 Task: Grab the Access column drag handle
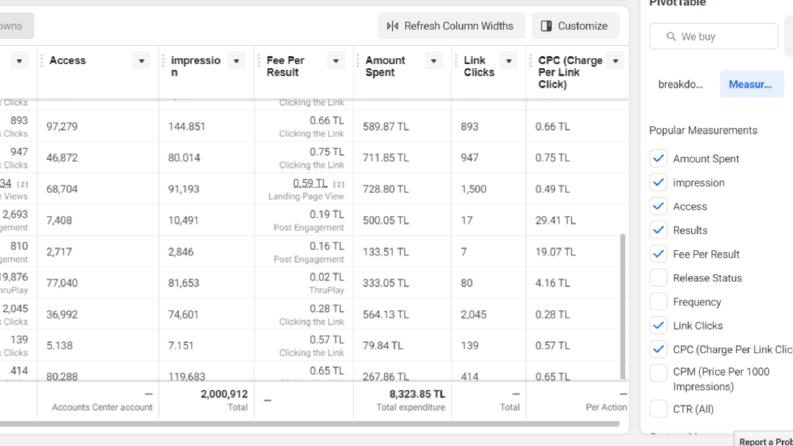coord(41,61)
